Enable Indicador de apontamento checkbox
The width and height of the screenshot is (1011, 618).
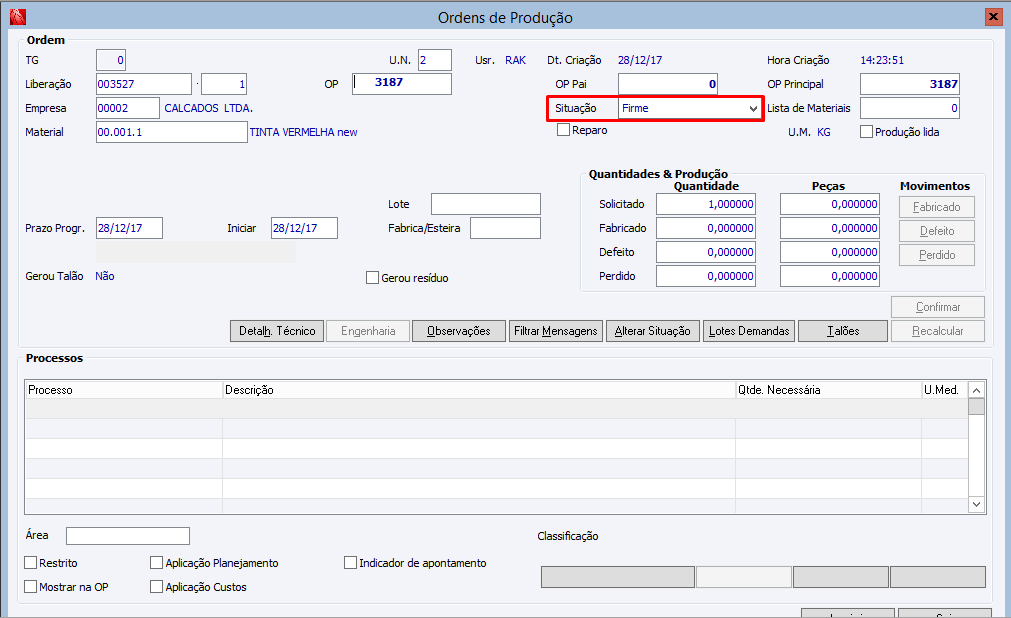click(x=350, y=563)
